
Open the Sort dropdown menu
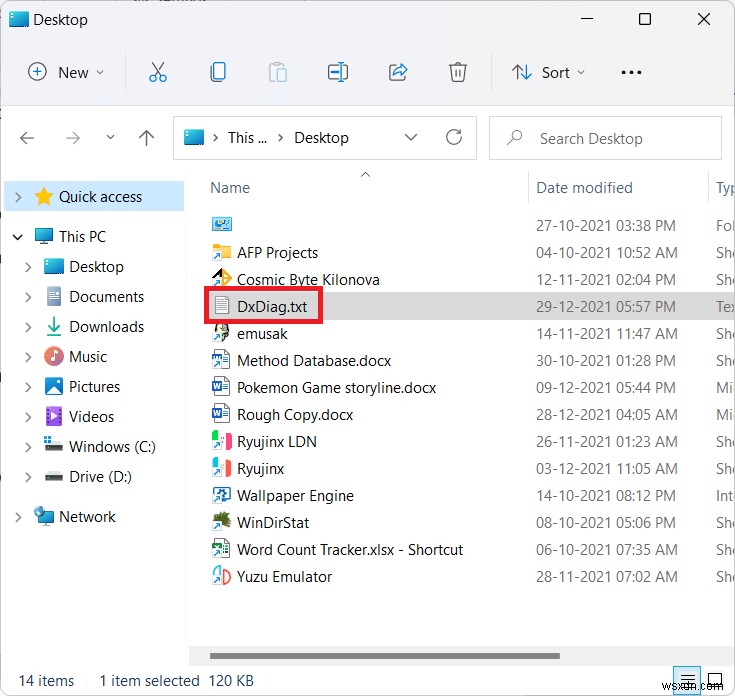coord(548,72)
